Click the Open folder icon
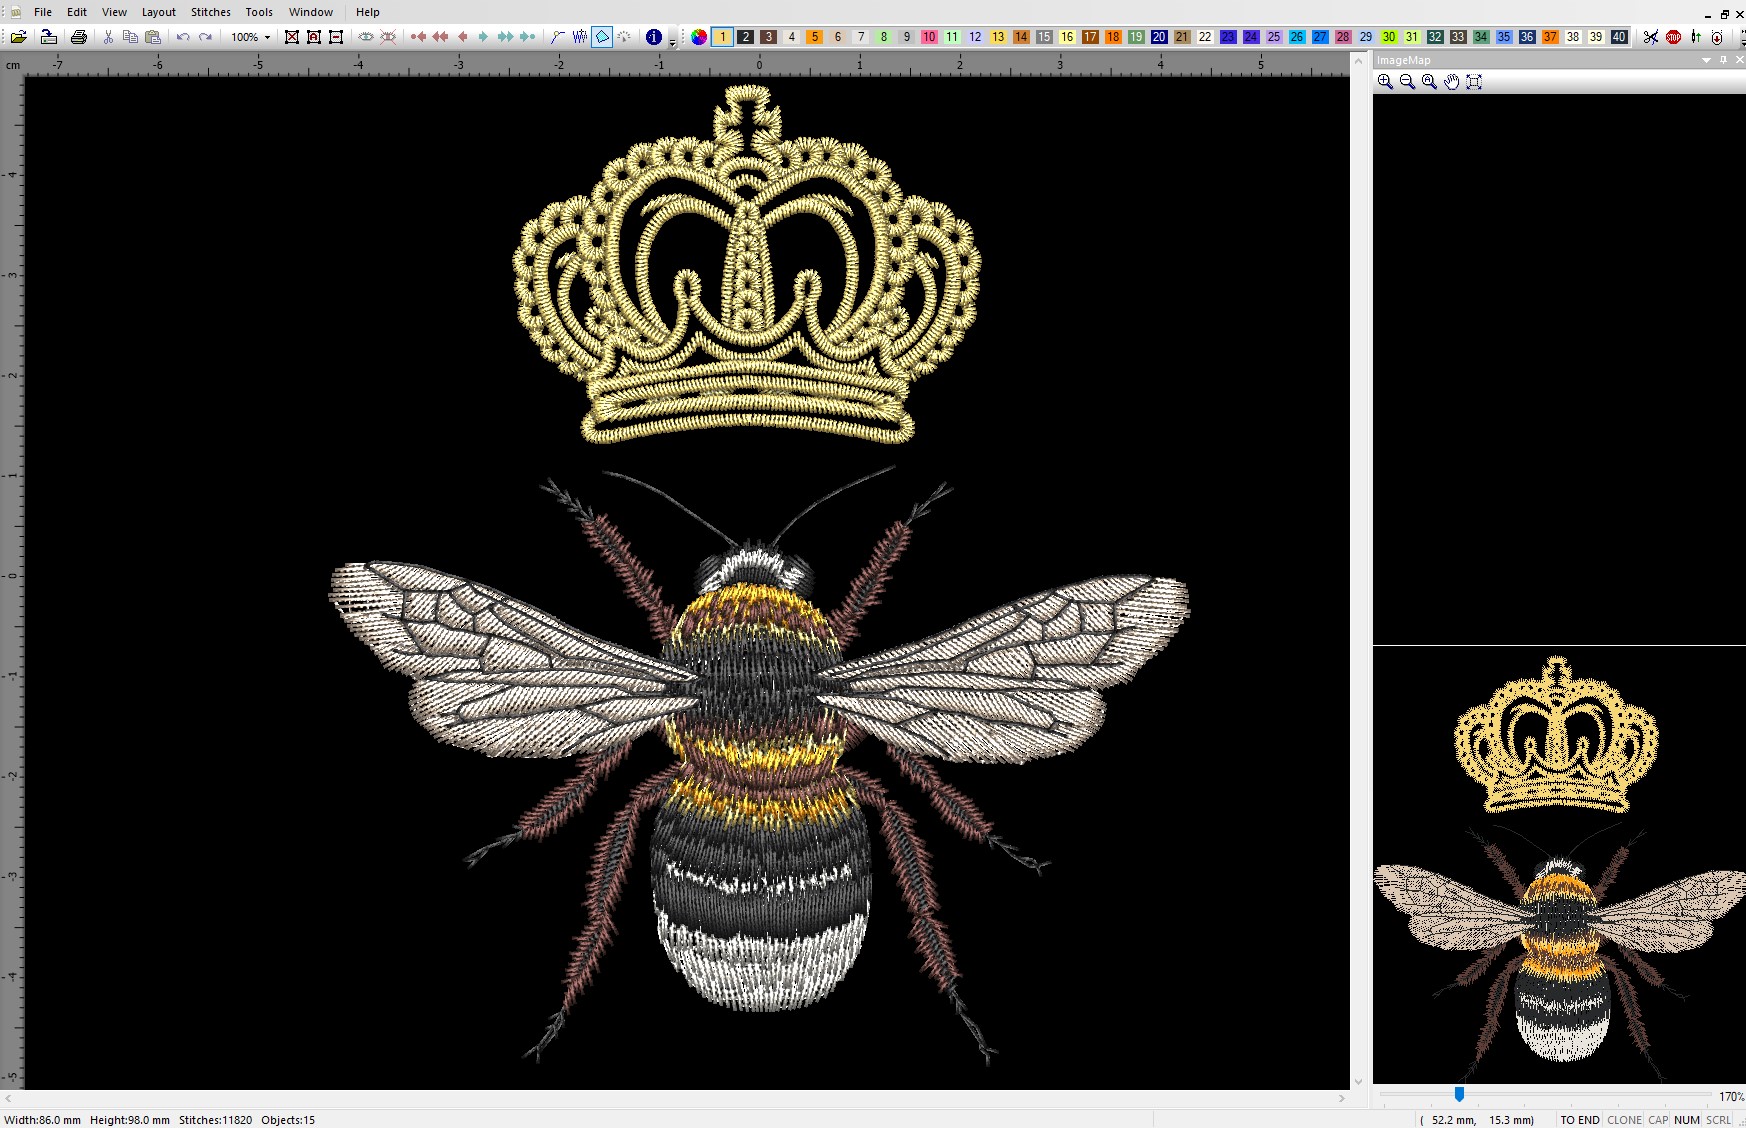Viewport: 1746px width, 1128px height. click(x=18, y=37)
